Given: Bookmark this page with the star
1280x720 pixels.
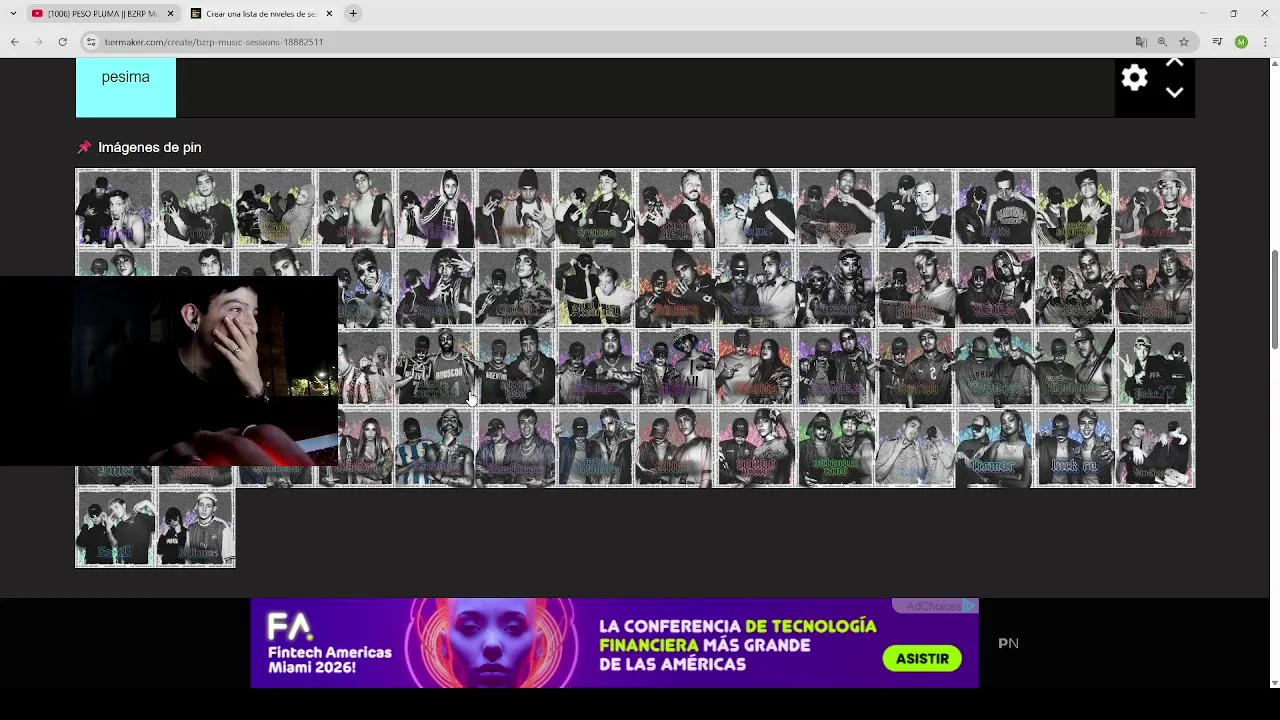Looking at the screenshot, I should coord(1184,42).
